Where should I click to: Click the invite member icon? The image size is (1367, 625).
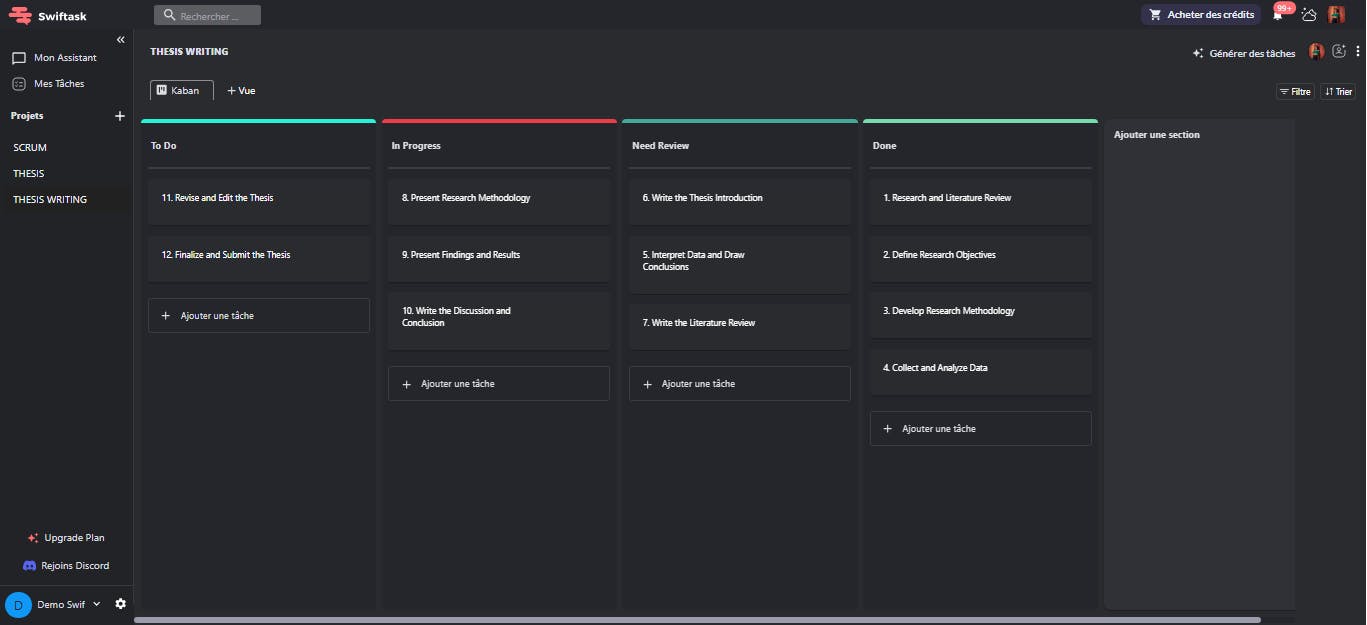pos(1339,52)
